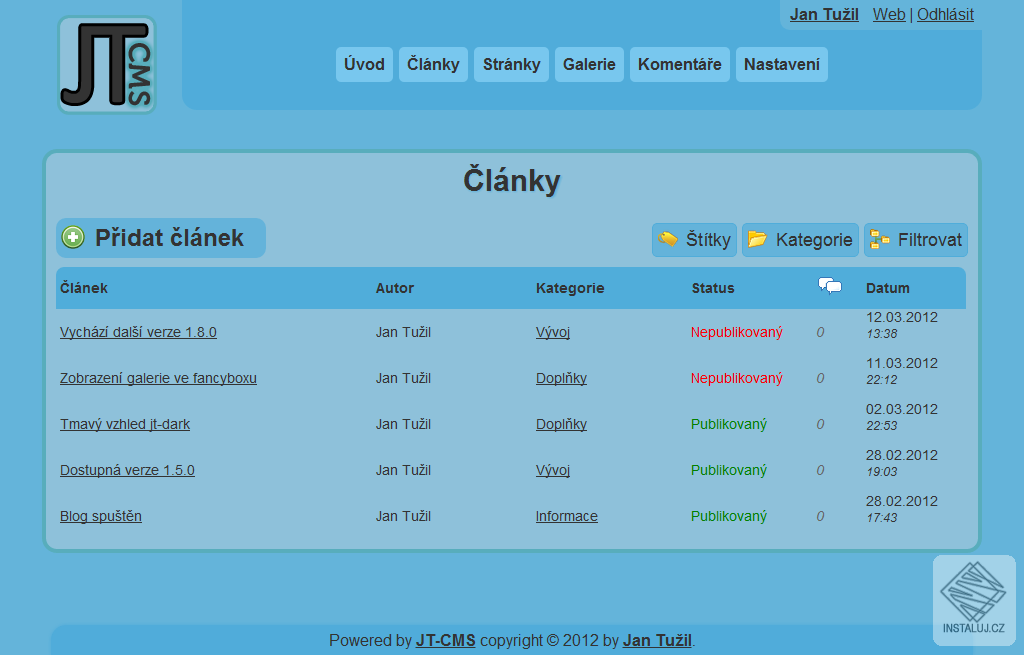Image resolution: width=1024 pixels, height=655 pixels.
Task: Click author Jan Tužil in Blog spuštěn row
Action: [x=403, y=516]
